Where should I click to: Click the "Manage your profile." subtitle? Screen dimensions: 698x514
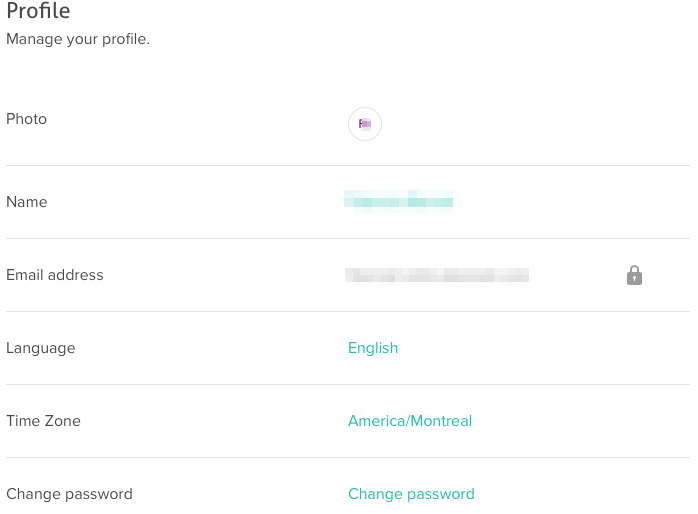pos(78,40)
